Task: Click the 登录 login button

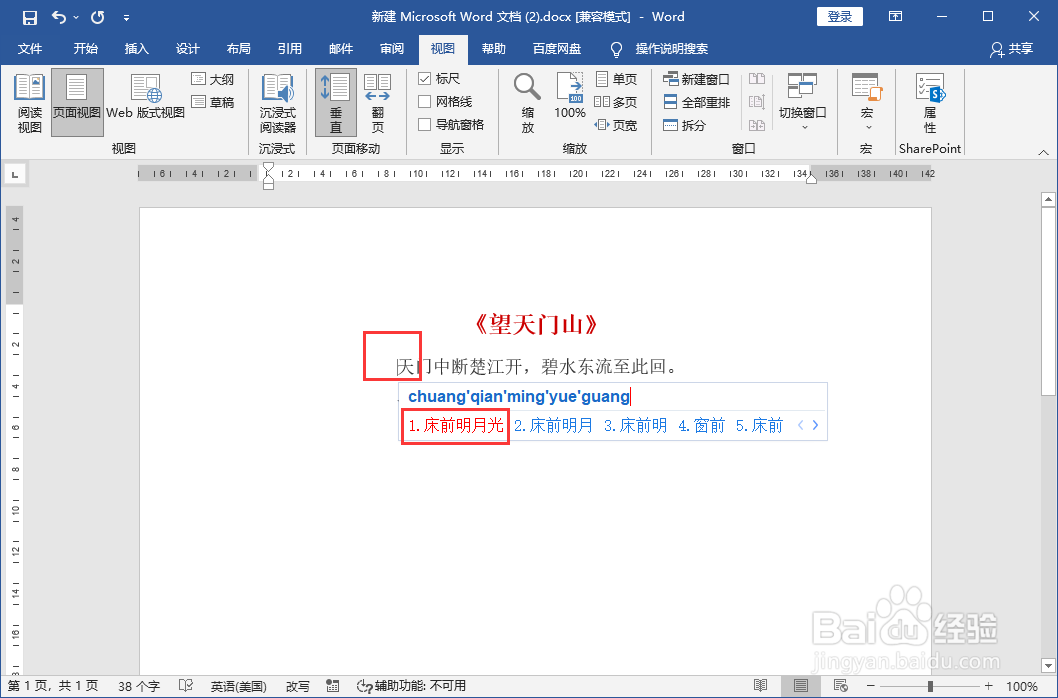Action: click(839, 16)
